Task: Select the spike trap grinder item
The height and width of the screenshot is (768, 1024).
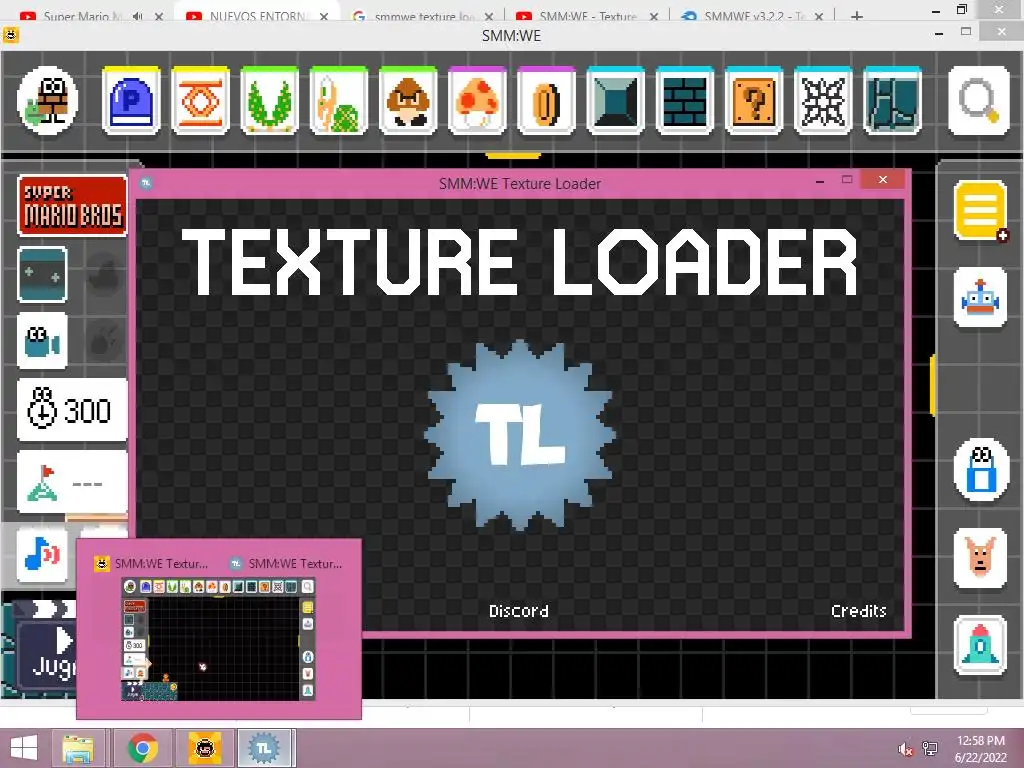Action: 824,101
